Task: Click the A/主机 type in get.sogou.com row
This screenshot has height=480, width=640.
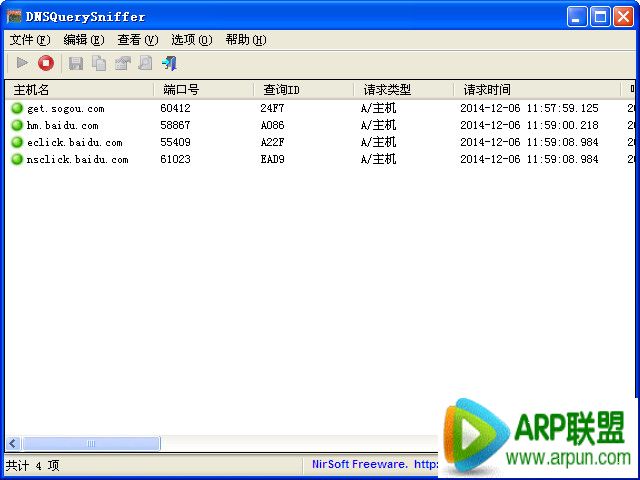Action: tap(378, 108)
